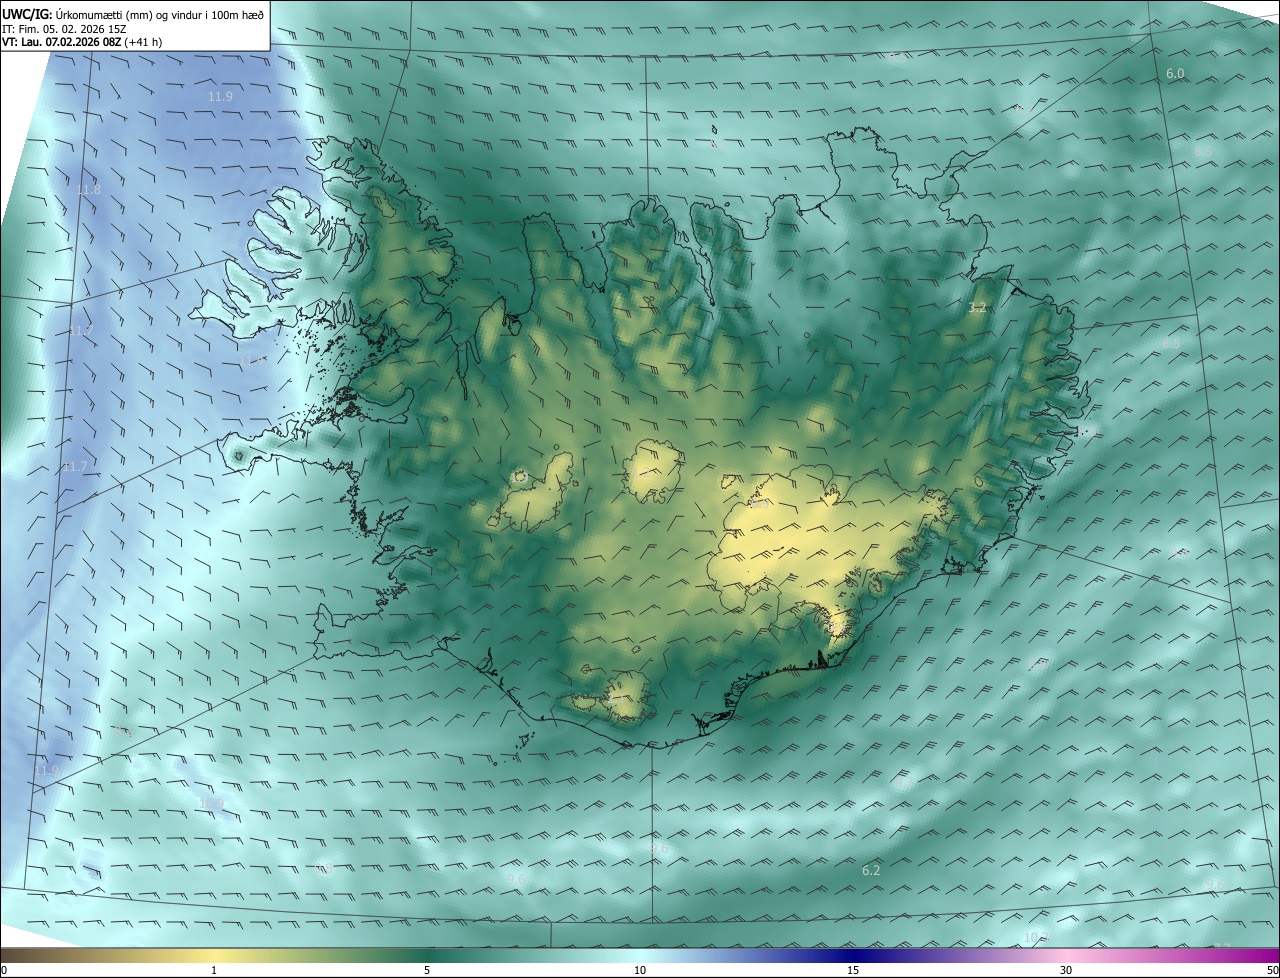Viewport: 1280px width, 978px height.
Task: Click the 11.9 value label in the northwest sea
Action: (220, 97)
